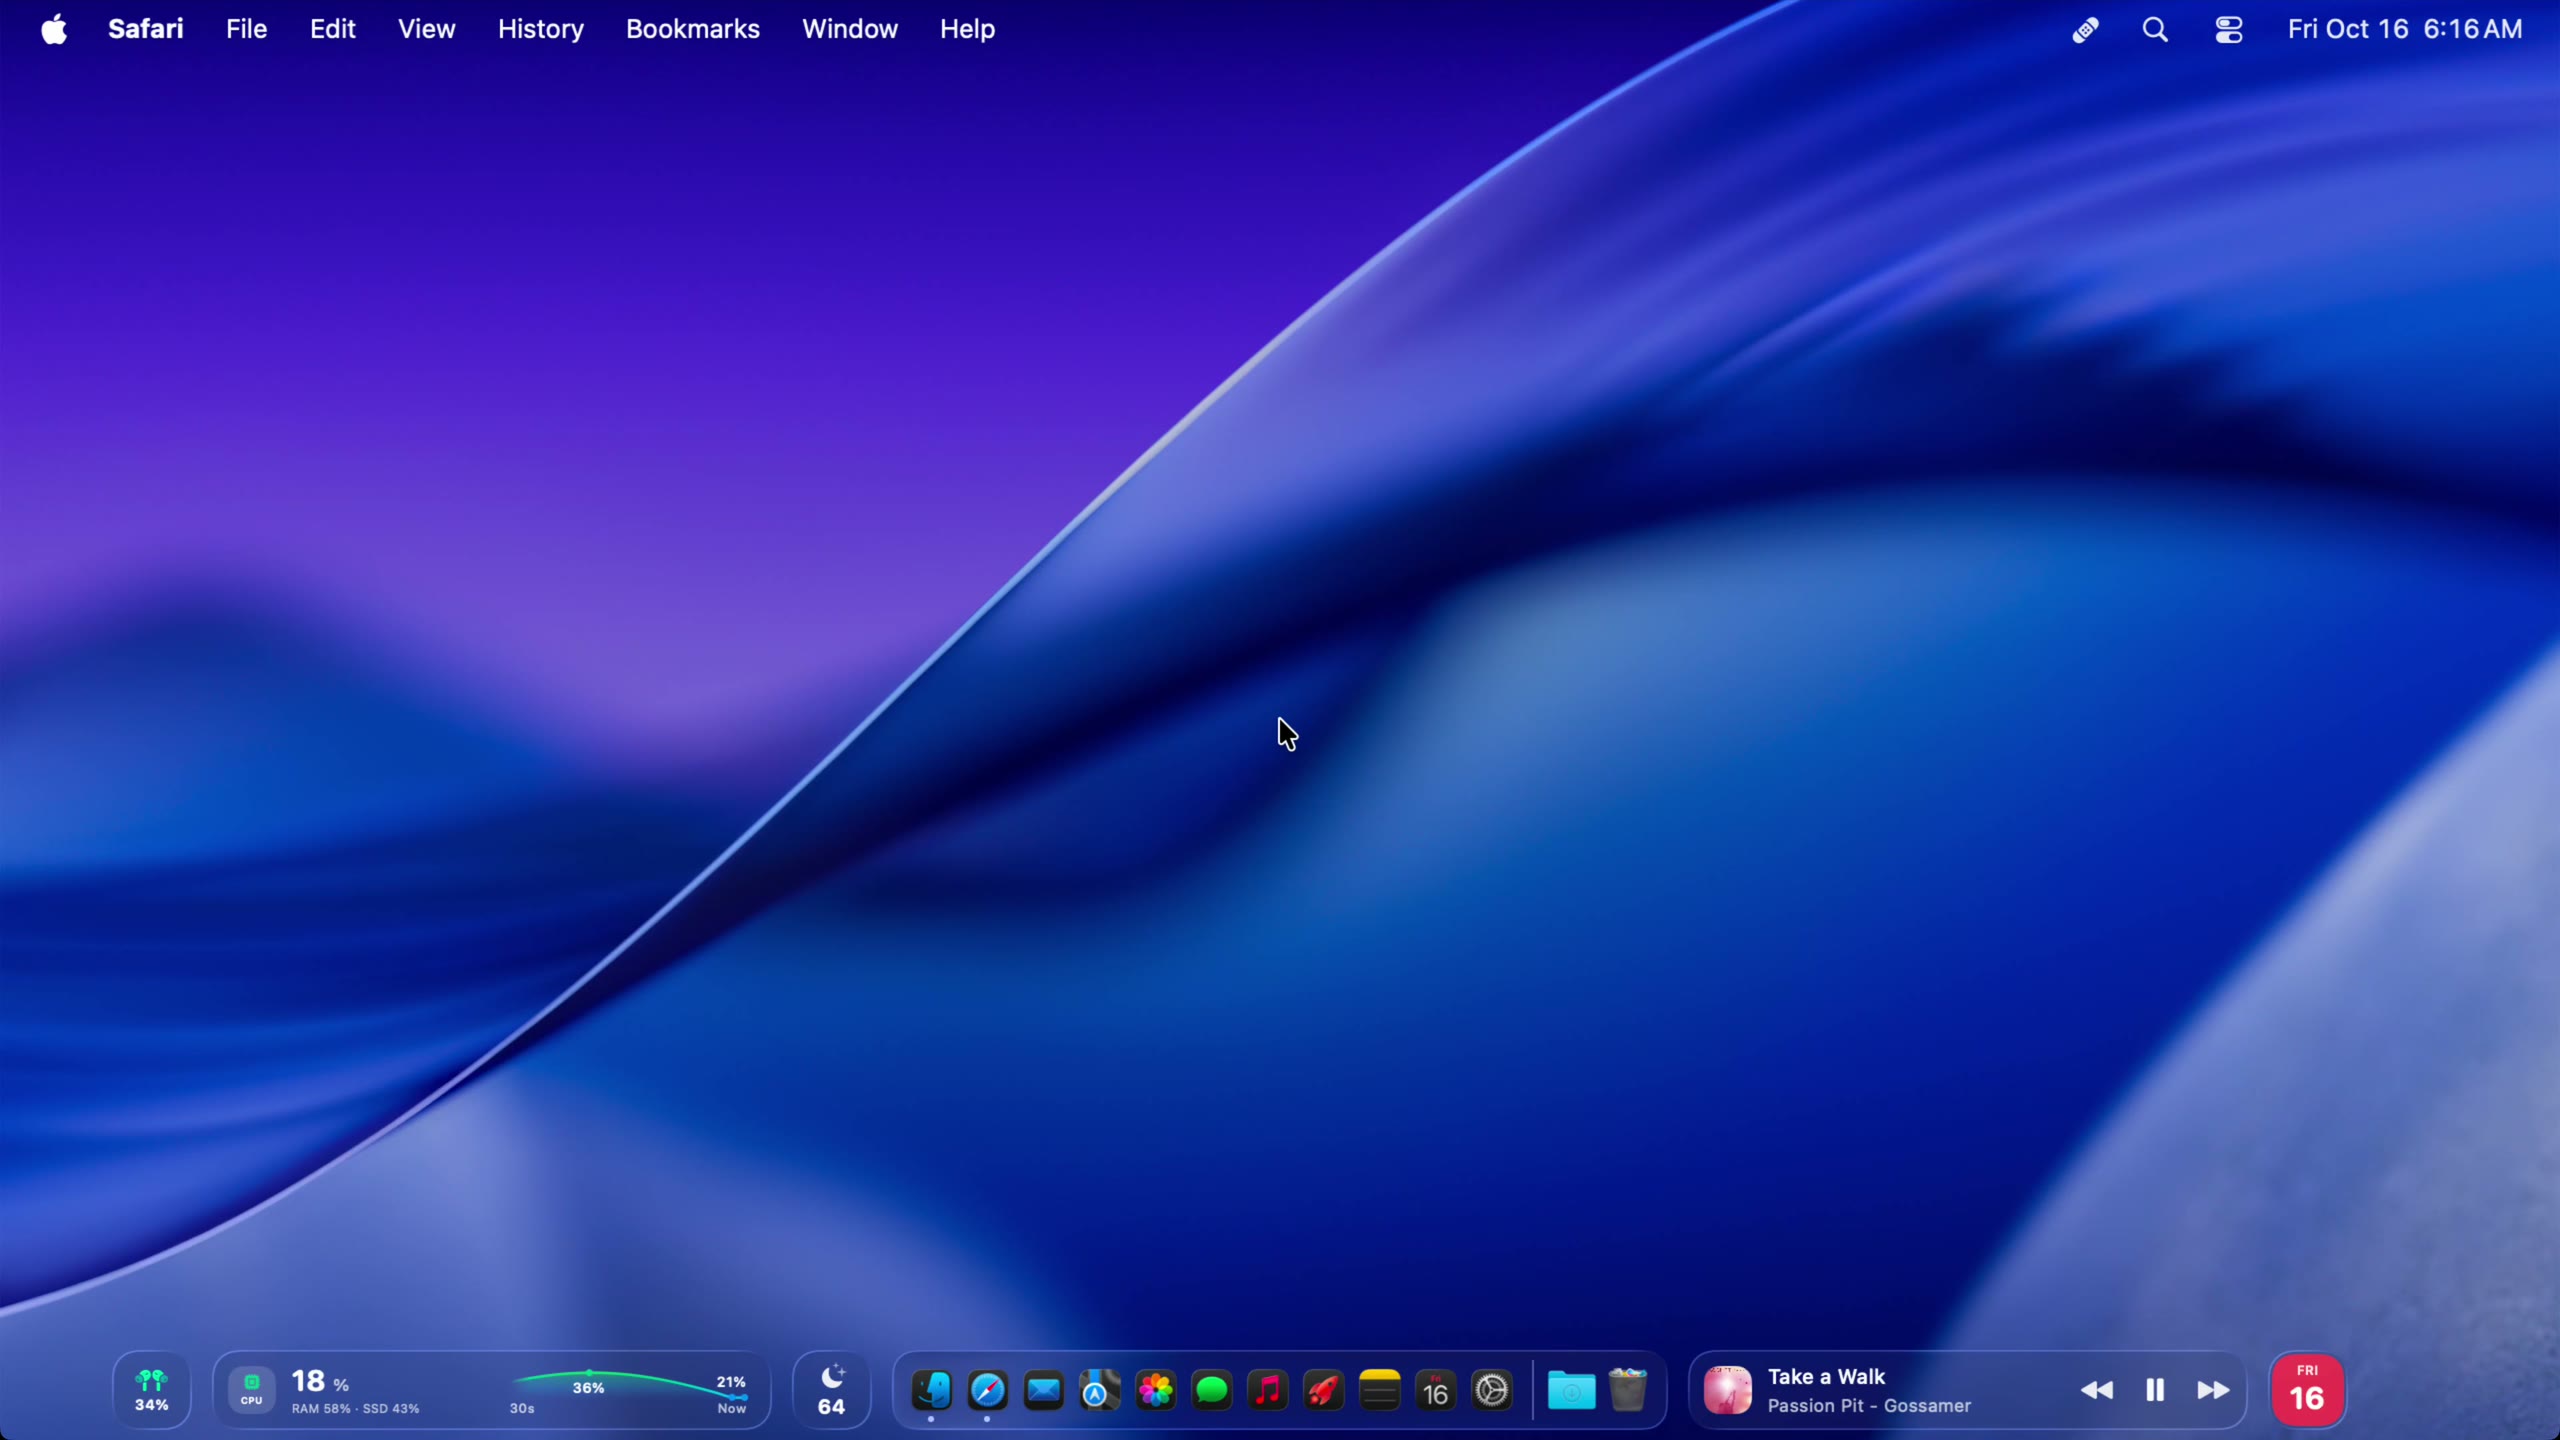Open the Maps app in dock
2560x1440 pixels.
coord(1100,1390)
